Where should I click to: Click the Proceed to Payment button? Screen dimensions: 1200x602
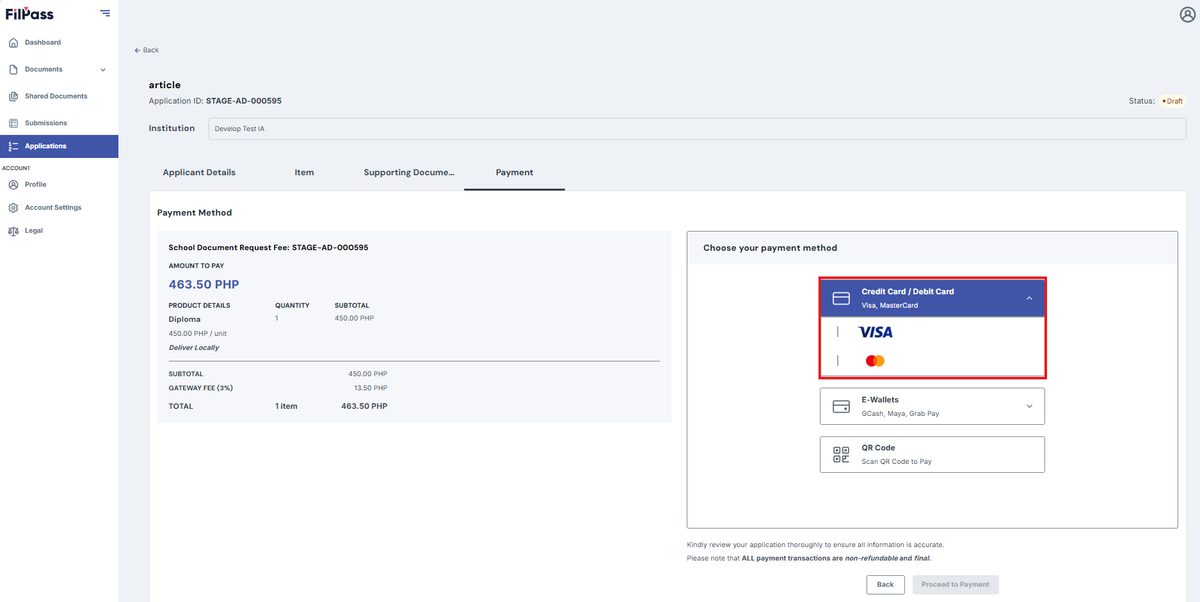pos(955,584)
